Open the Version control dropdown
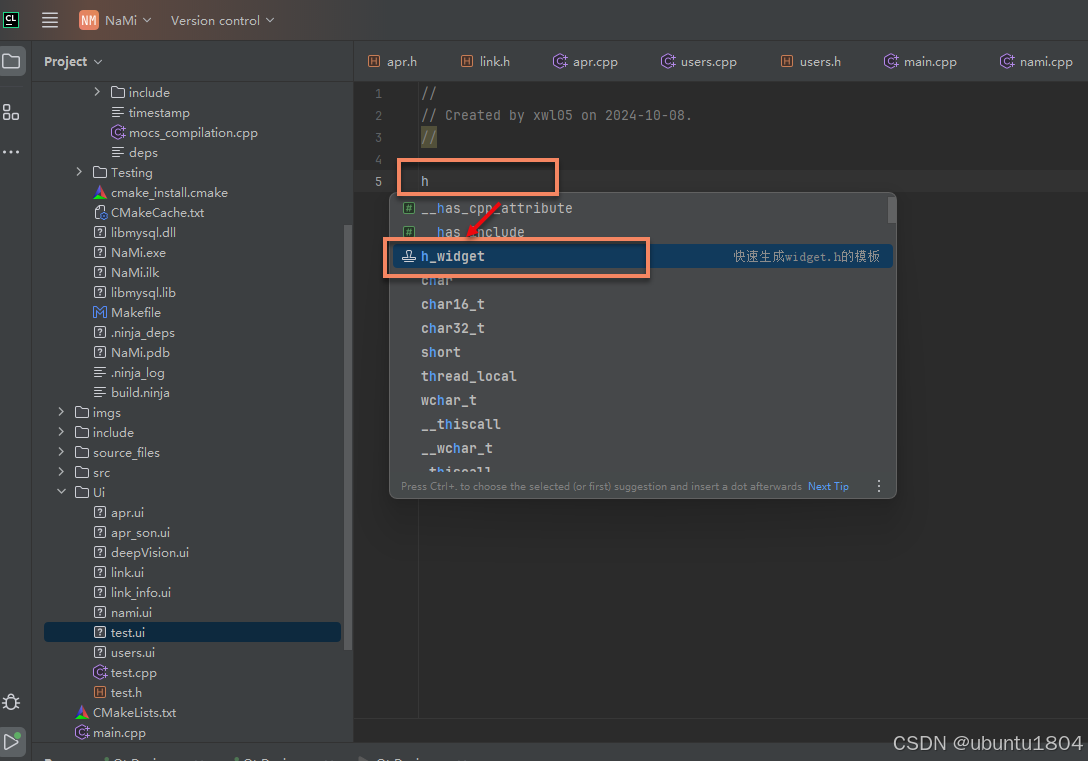This screenshot has width=1088, height=761. [222, 20]
